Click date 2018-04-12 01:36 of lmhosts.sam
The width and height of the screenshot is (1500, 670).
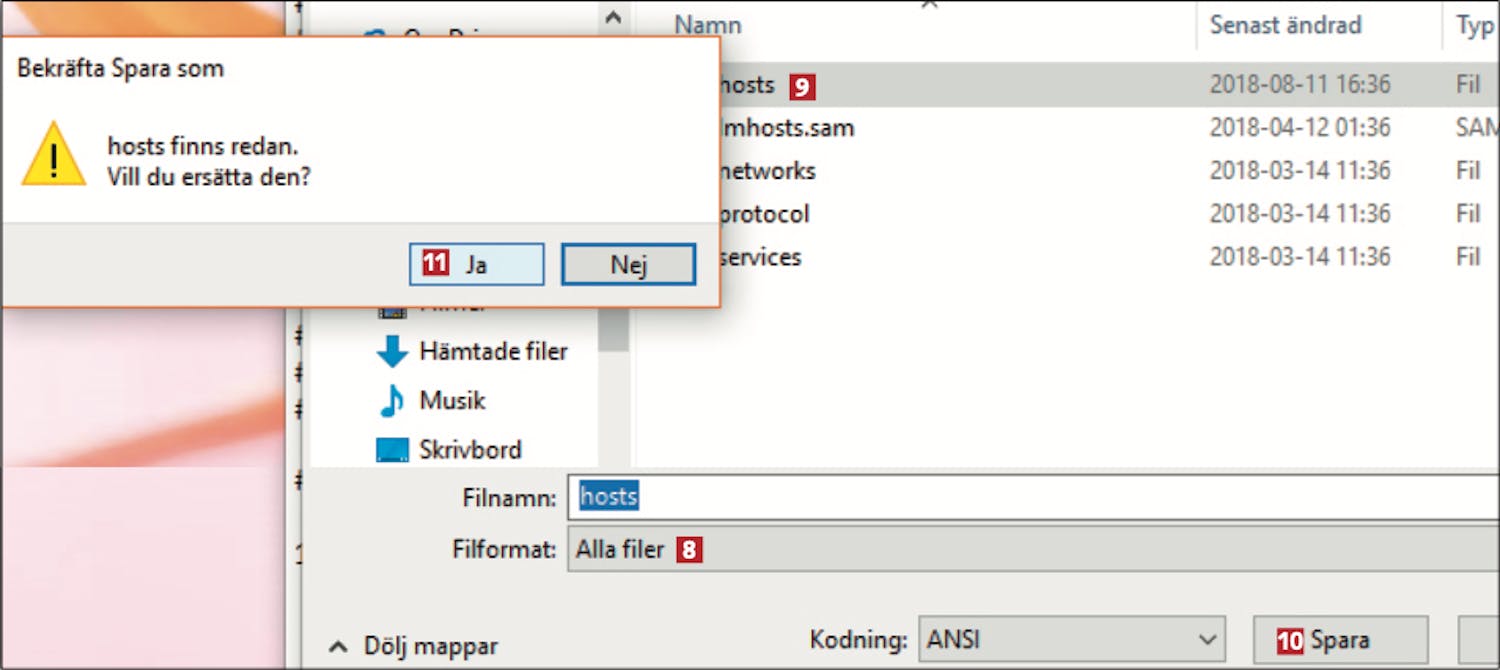point(1300,128)
